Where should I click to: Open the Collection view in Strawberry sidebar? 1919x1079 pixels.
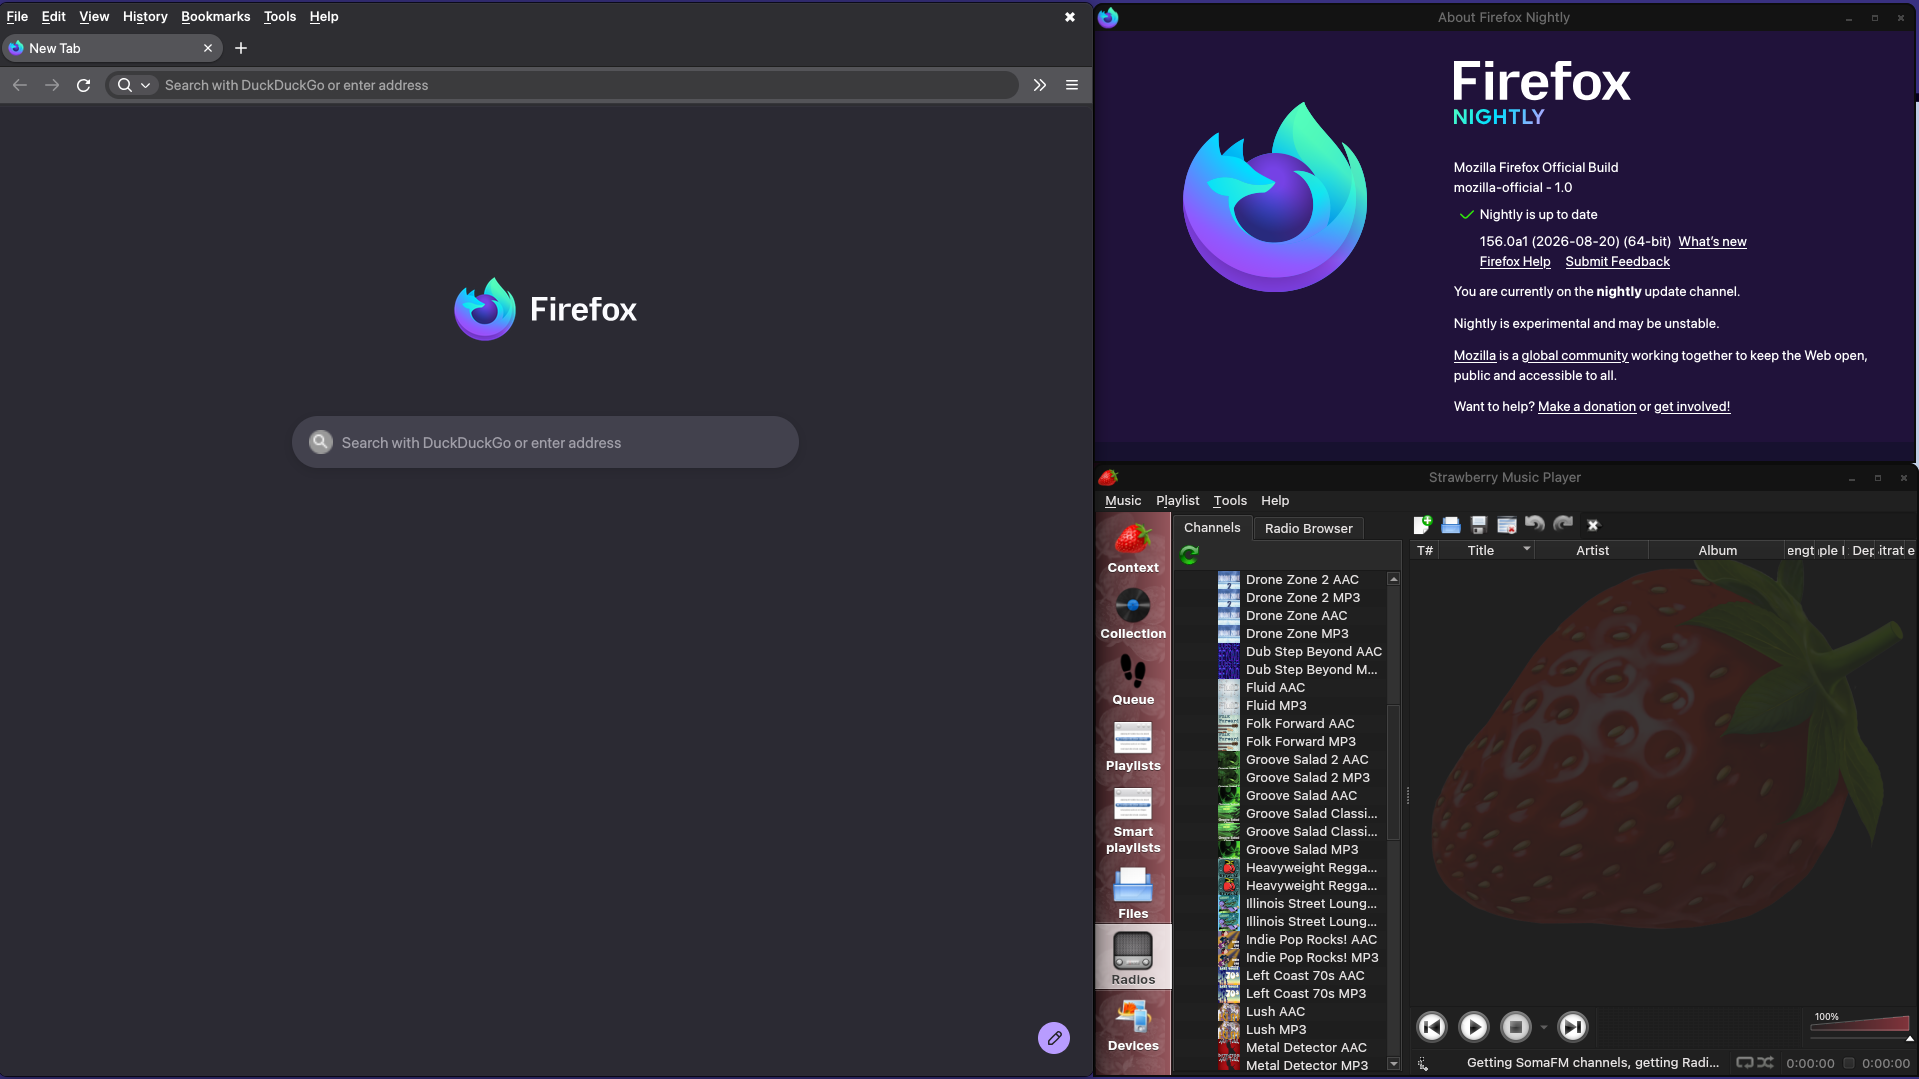(x=1133, y=613)
